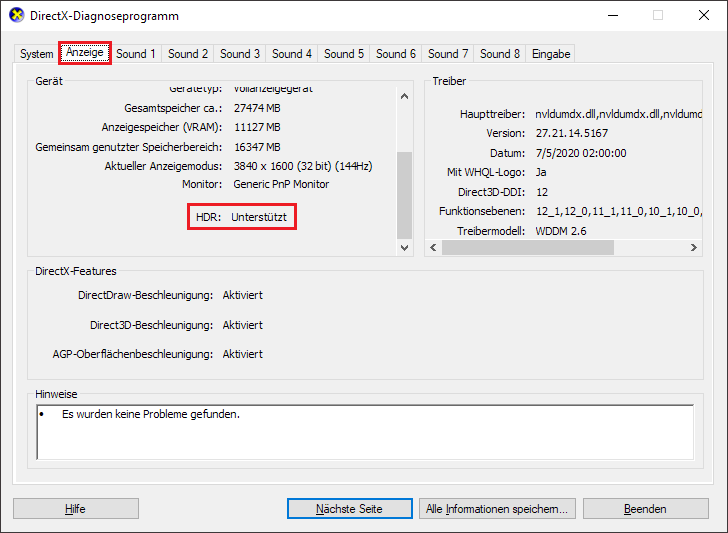Viewport: 728px width, 533px height.
Task: Click the Hinweise notes text box
Action: pos(365,432)
